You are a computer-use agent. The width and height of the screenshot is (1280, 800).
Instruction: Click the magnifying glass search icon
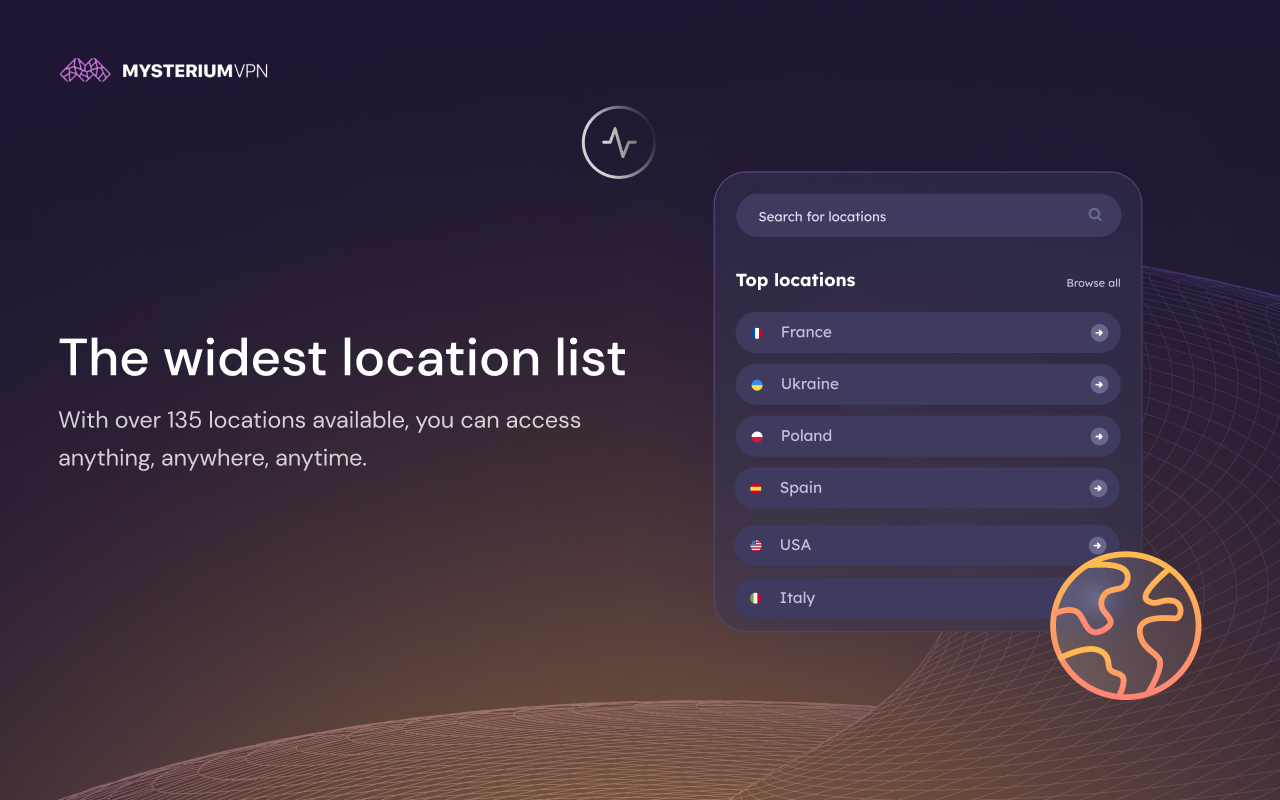click(1095, 215)
